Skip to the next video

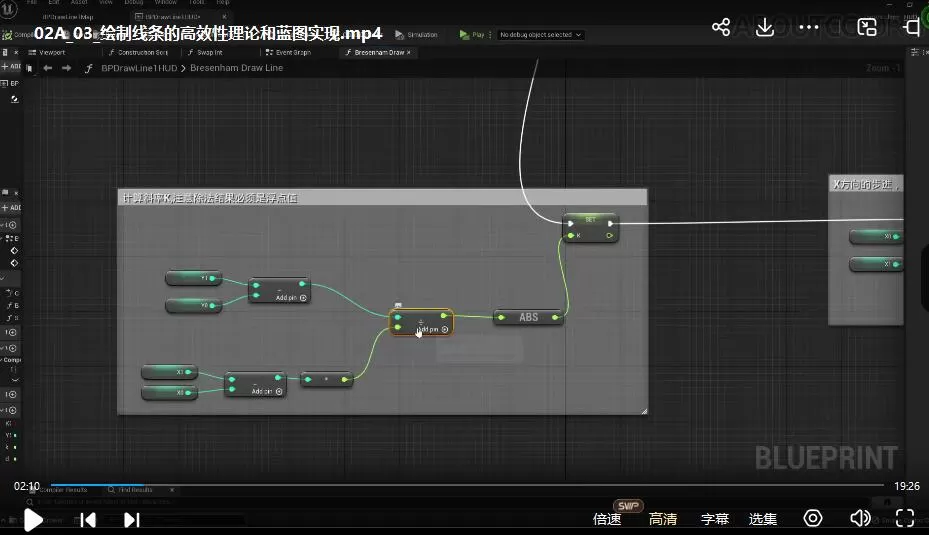tap(131, 519)
